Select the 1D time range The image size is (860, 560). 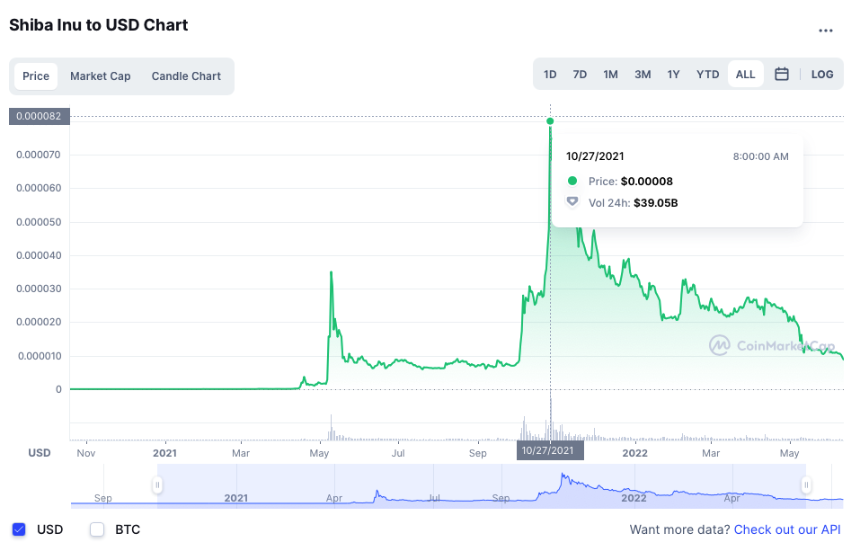(x=550, y=74)
